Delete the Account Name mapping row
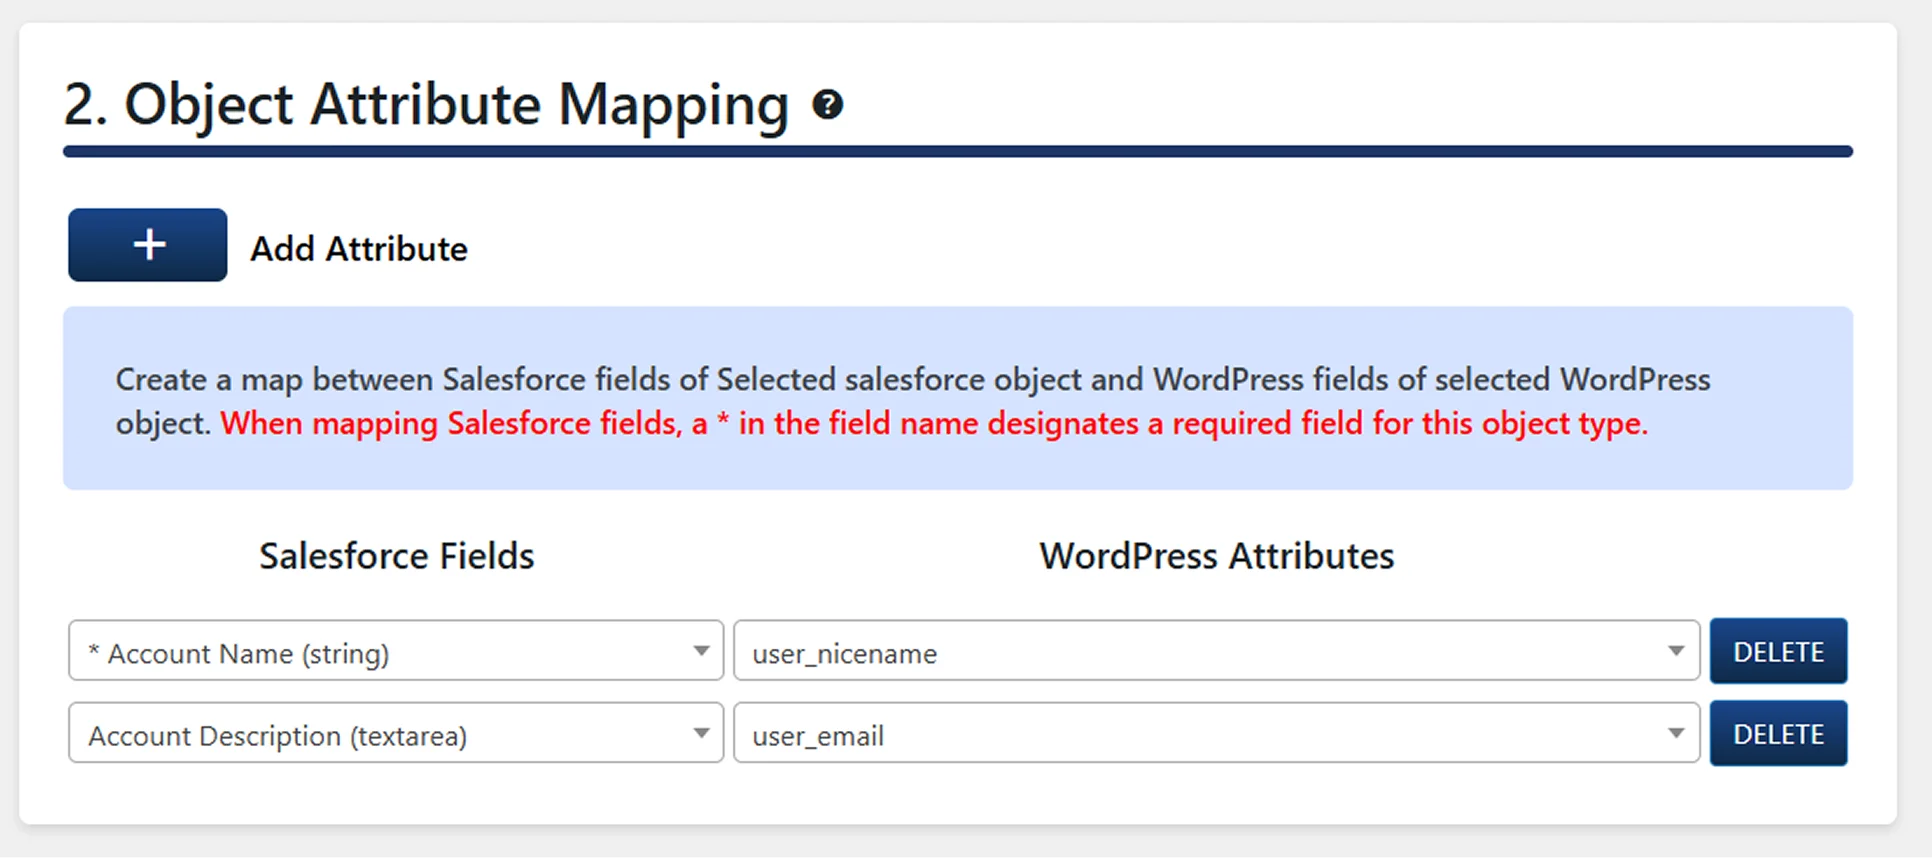Screen dimensions: 1932x858 [1778, 651]
